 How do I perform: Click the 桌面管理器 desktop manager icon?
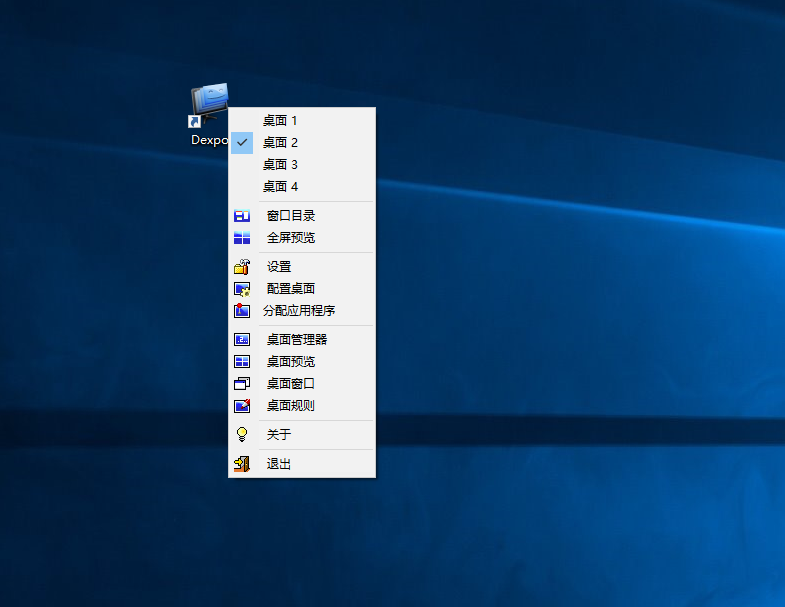coord(242,340)
